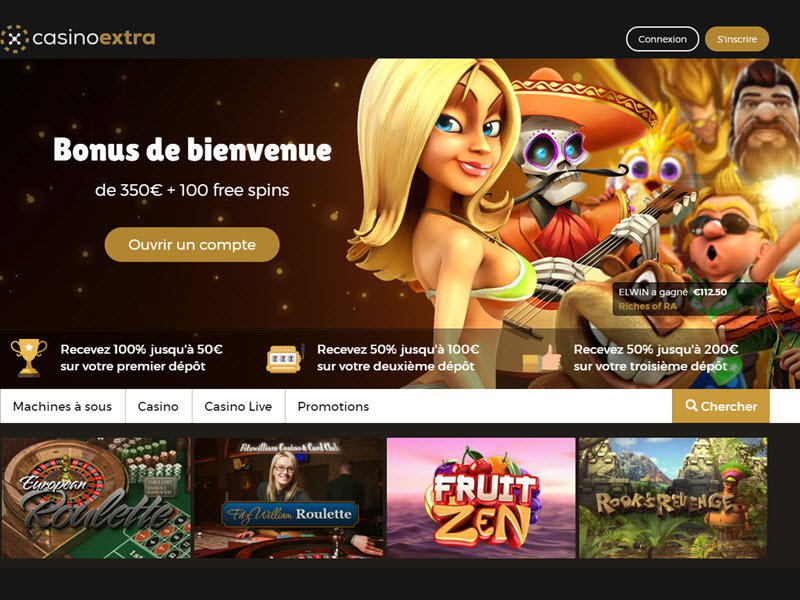Open the Promotions tab
The height and width of the screenshot is (600, 800).
pos(333,406)
